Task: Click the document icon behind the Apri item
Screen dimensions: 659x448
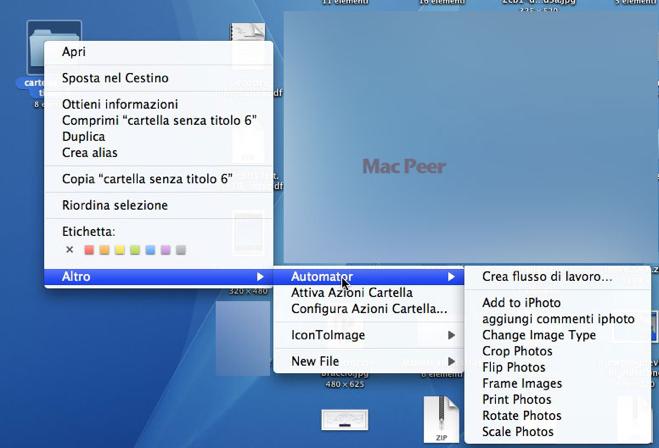Action: 248,32
